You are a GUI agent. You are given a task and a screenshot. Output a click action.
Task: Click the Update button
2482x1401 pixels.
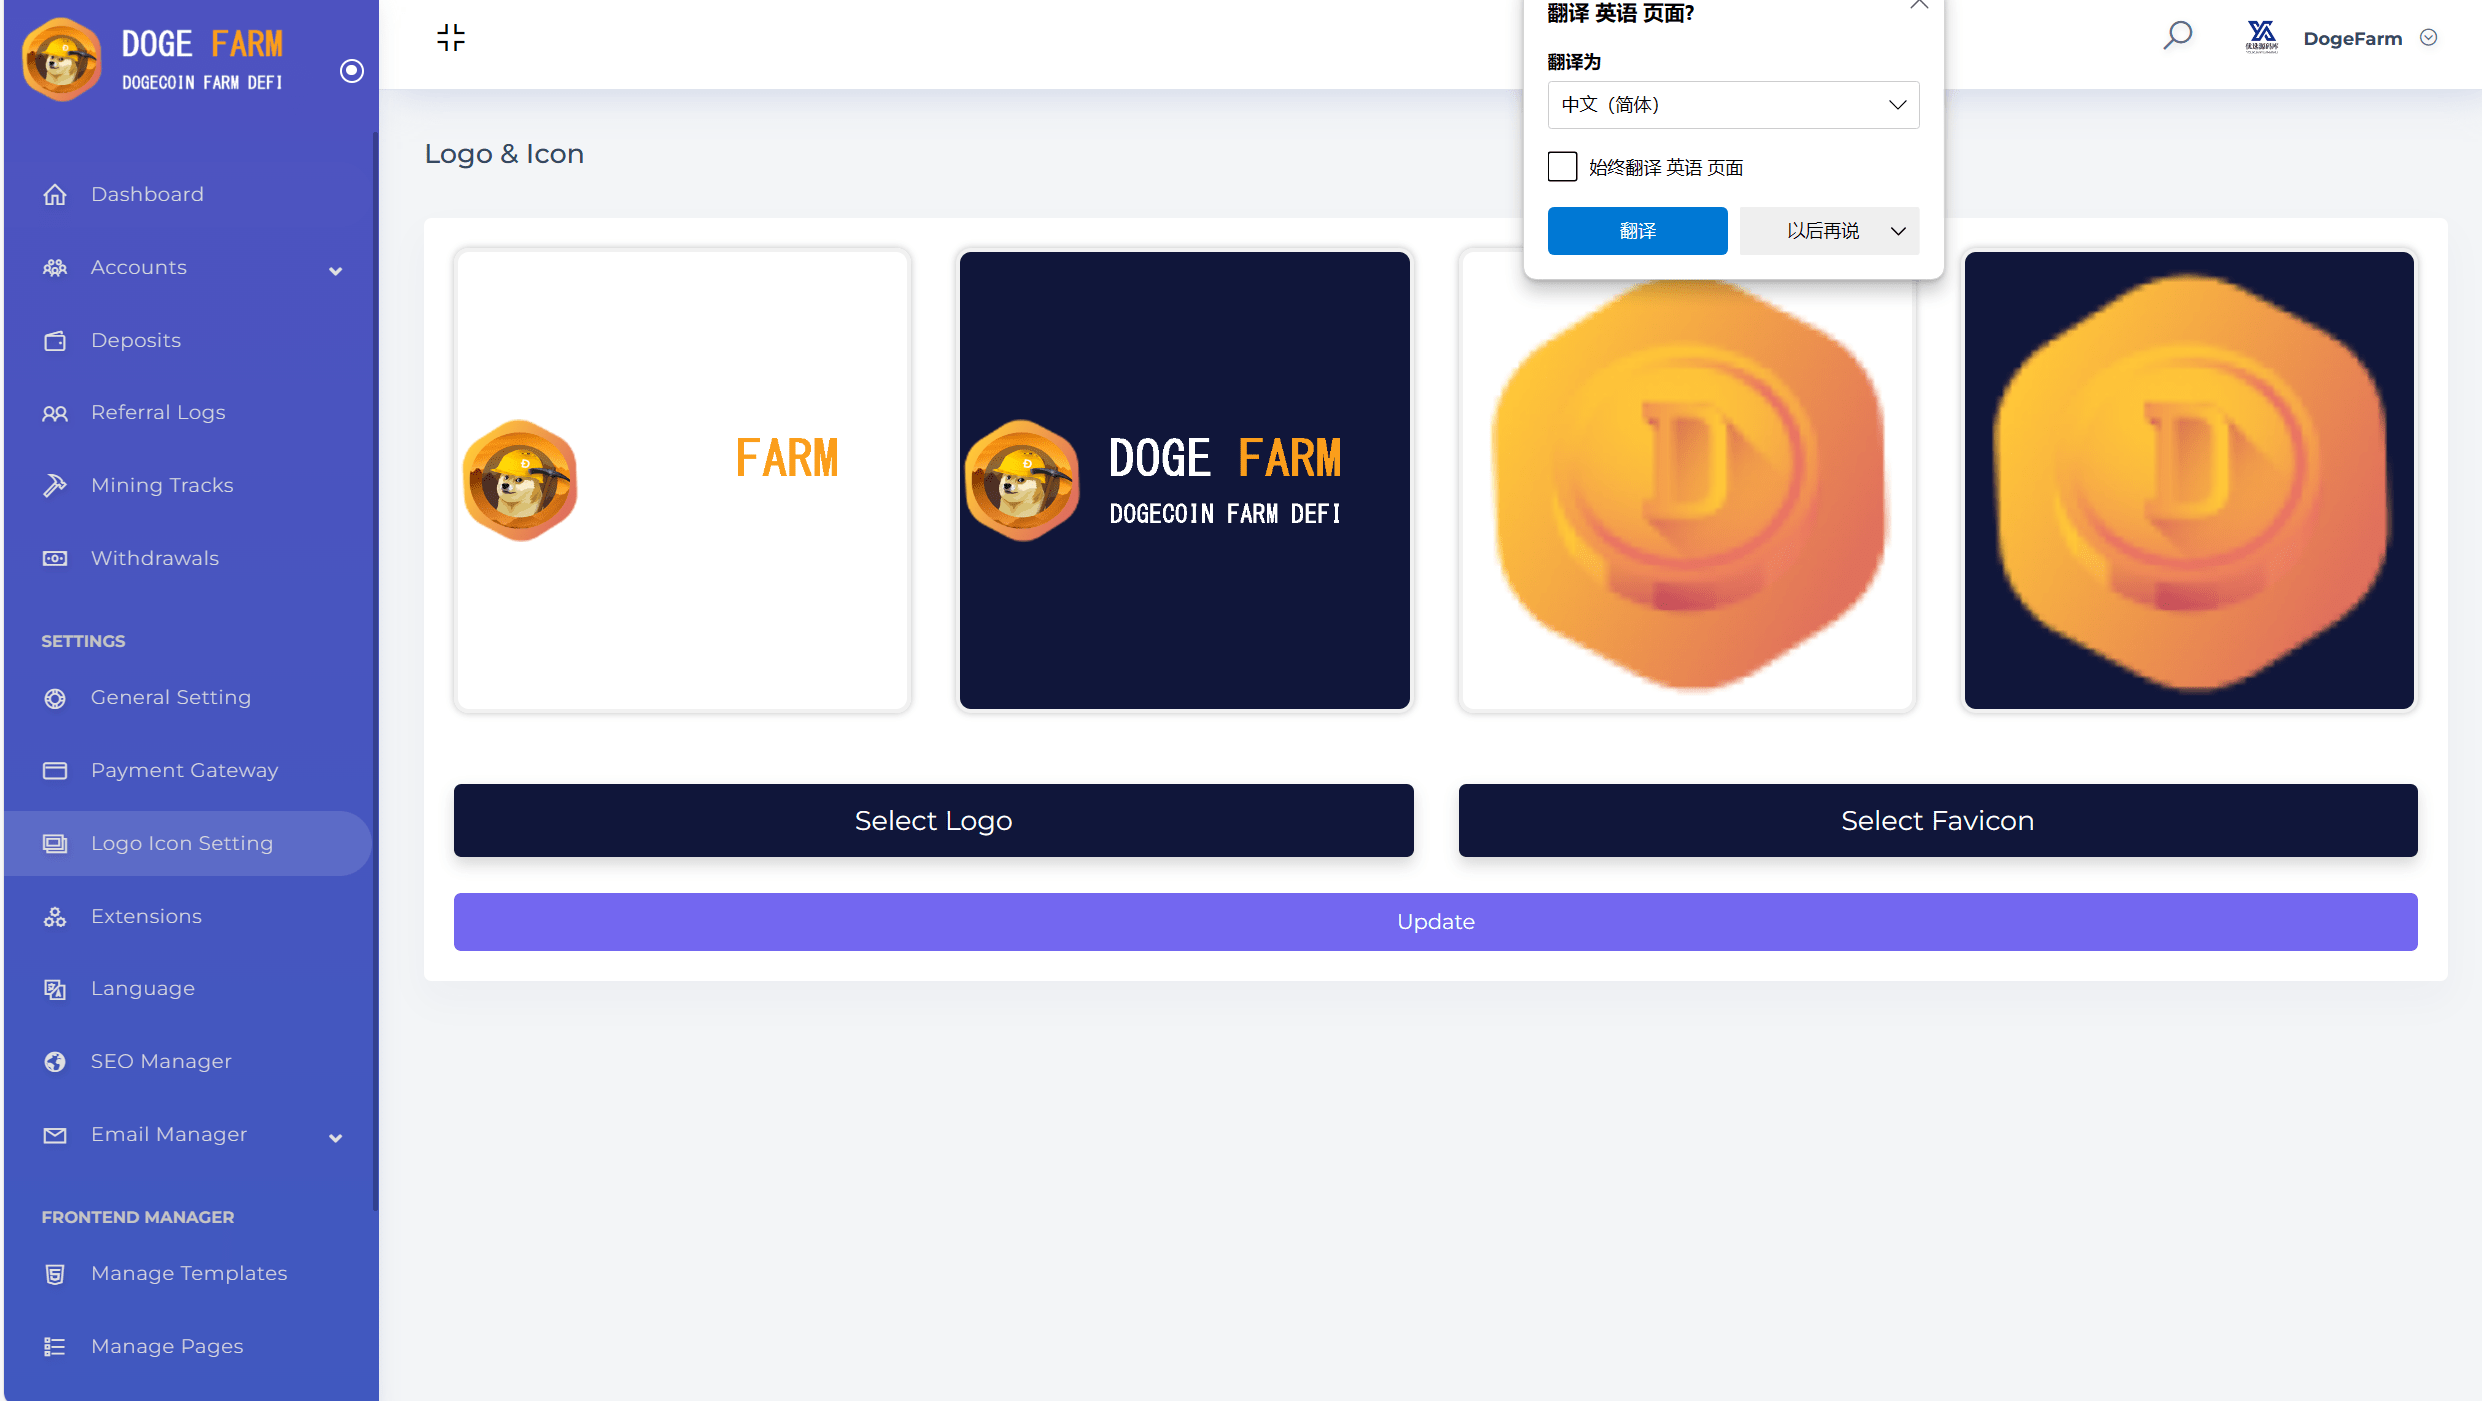(1435, 920)
